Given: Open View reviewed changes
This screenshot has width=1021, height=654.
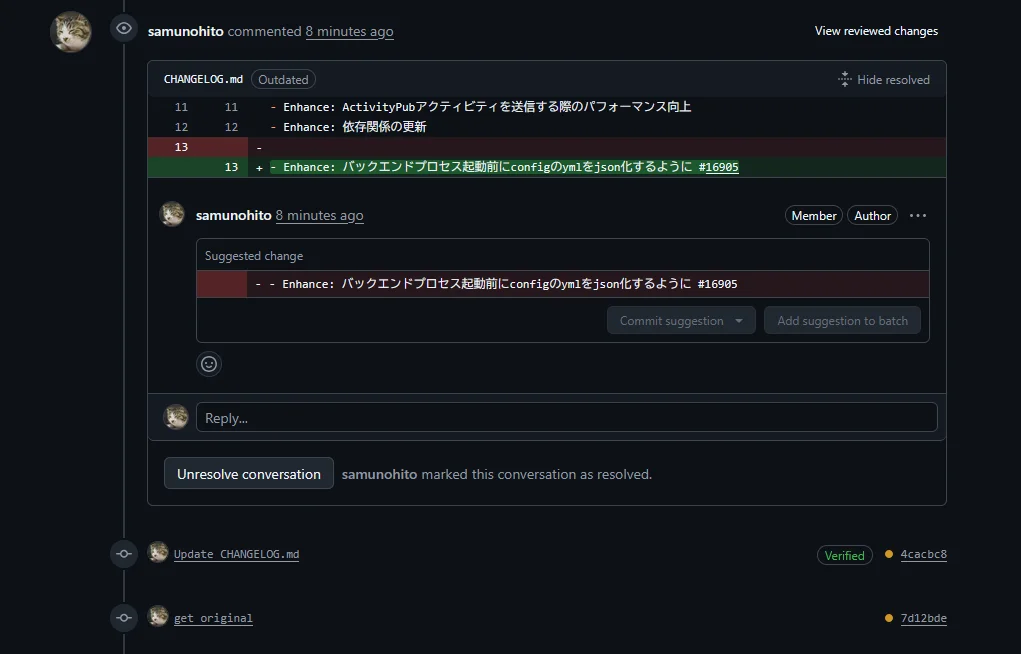Looking at the screenshot, I should point(876,31).
